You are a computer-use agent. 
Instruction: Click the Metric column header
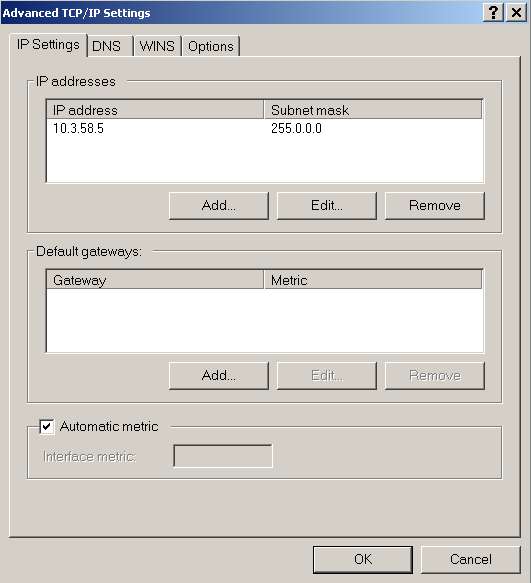click(373, 280)
